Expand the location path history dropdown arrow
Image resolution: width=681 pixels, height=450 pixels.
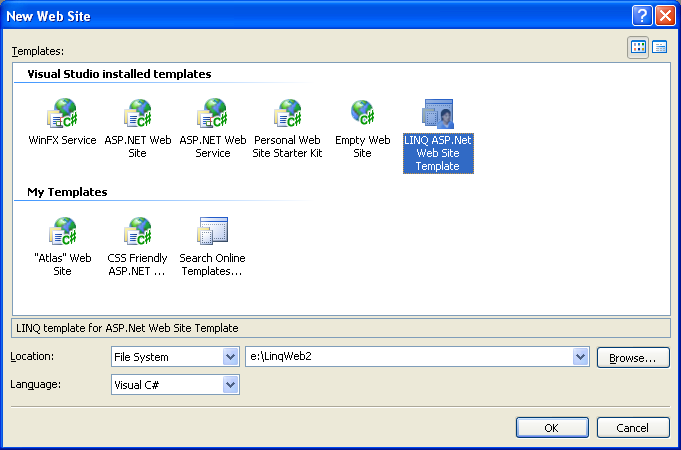(580, 357)
